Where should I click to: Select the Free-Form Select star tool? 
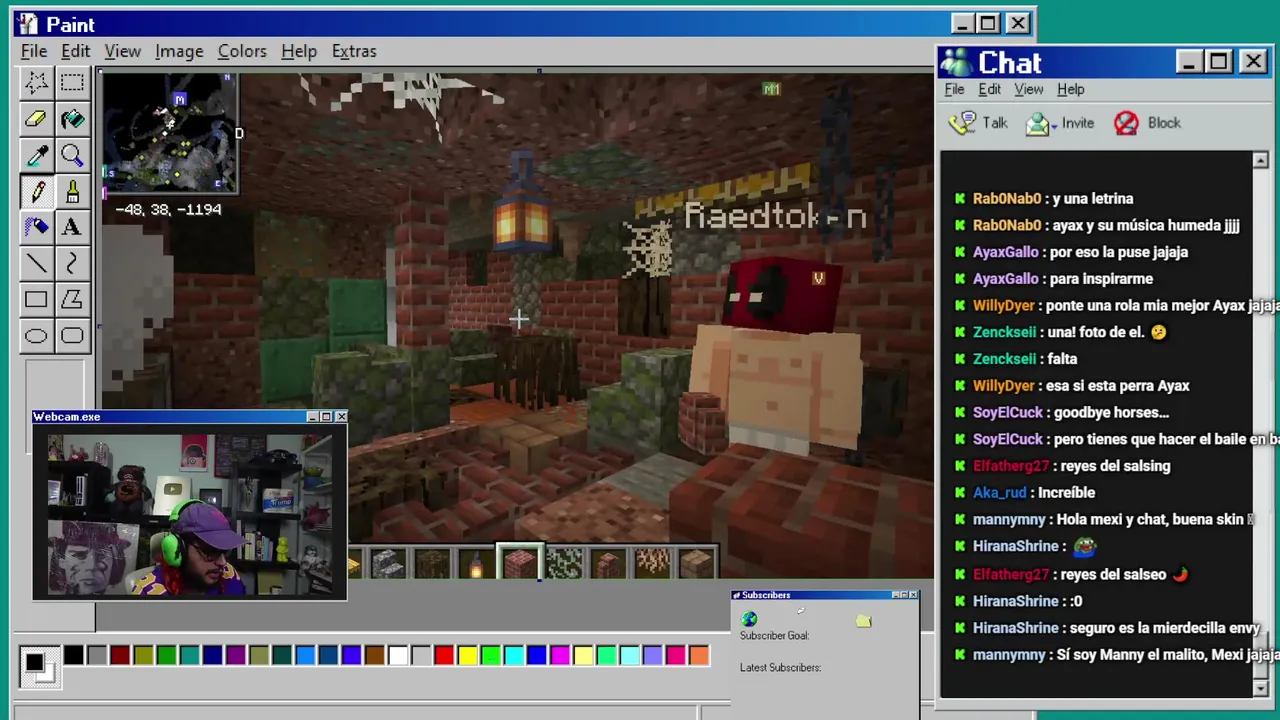[x=37, y=82]
